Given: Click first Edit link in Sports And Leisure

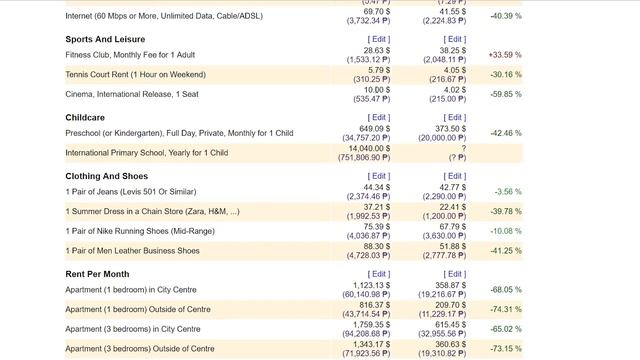Looking at the screenshot, I should coord(379,39).
